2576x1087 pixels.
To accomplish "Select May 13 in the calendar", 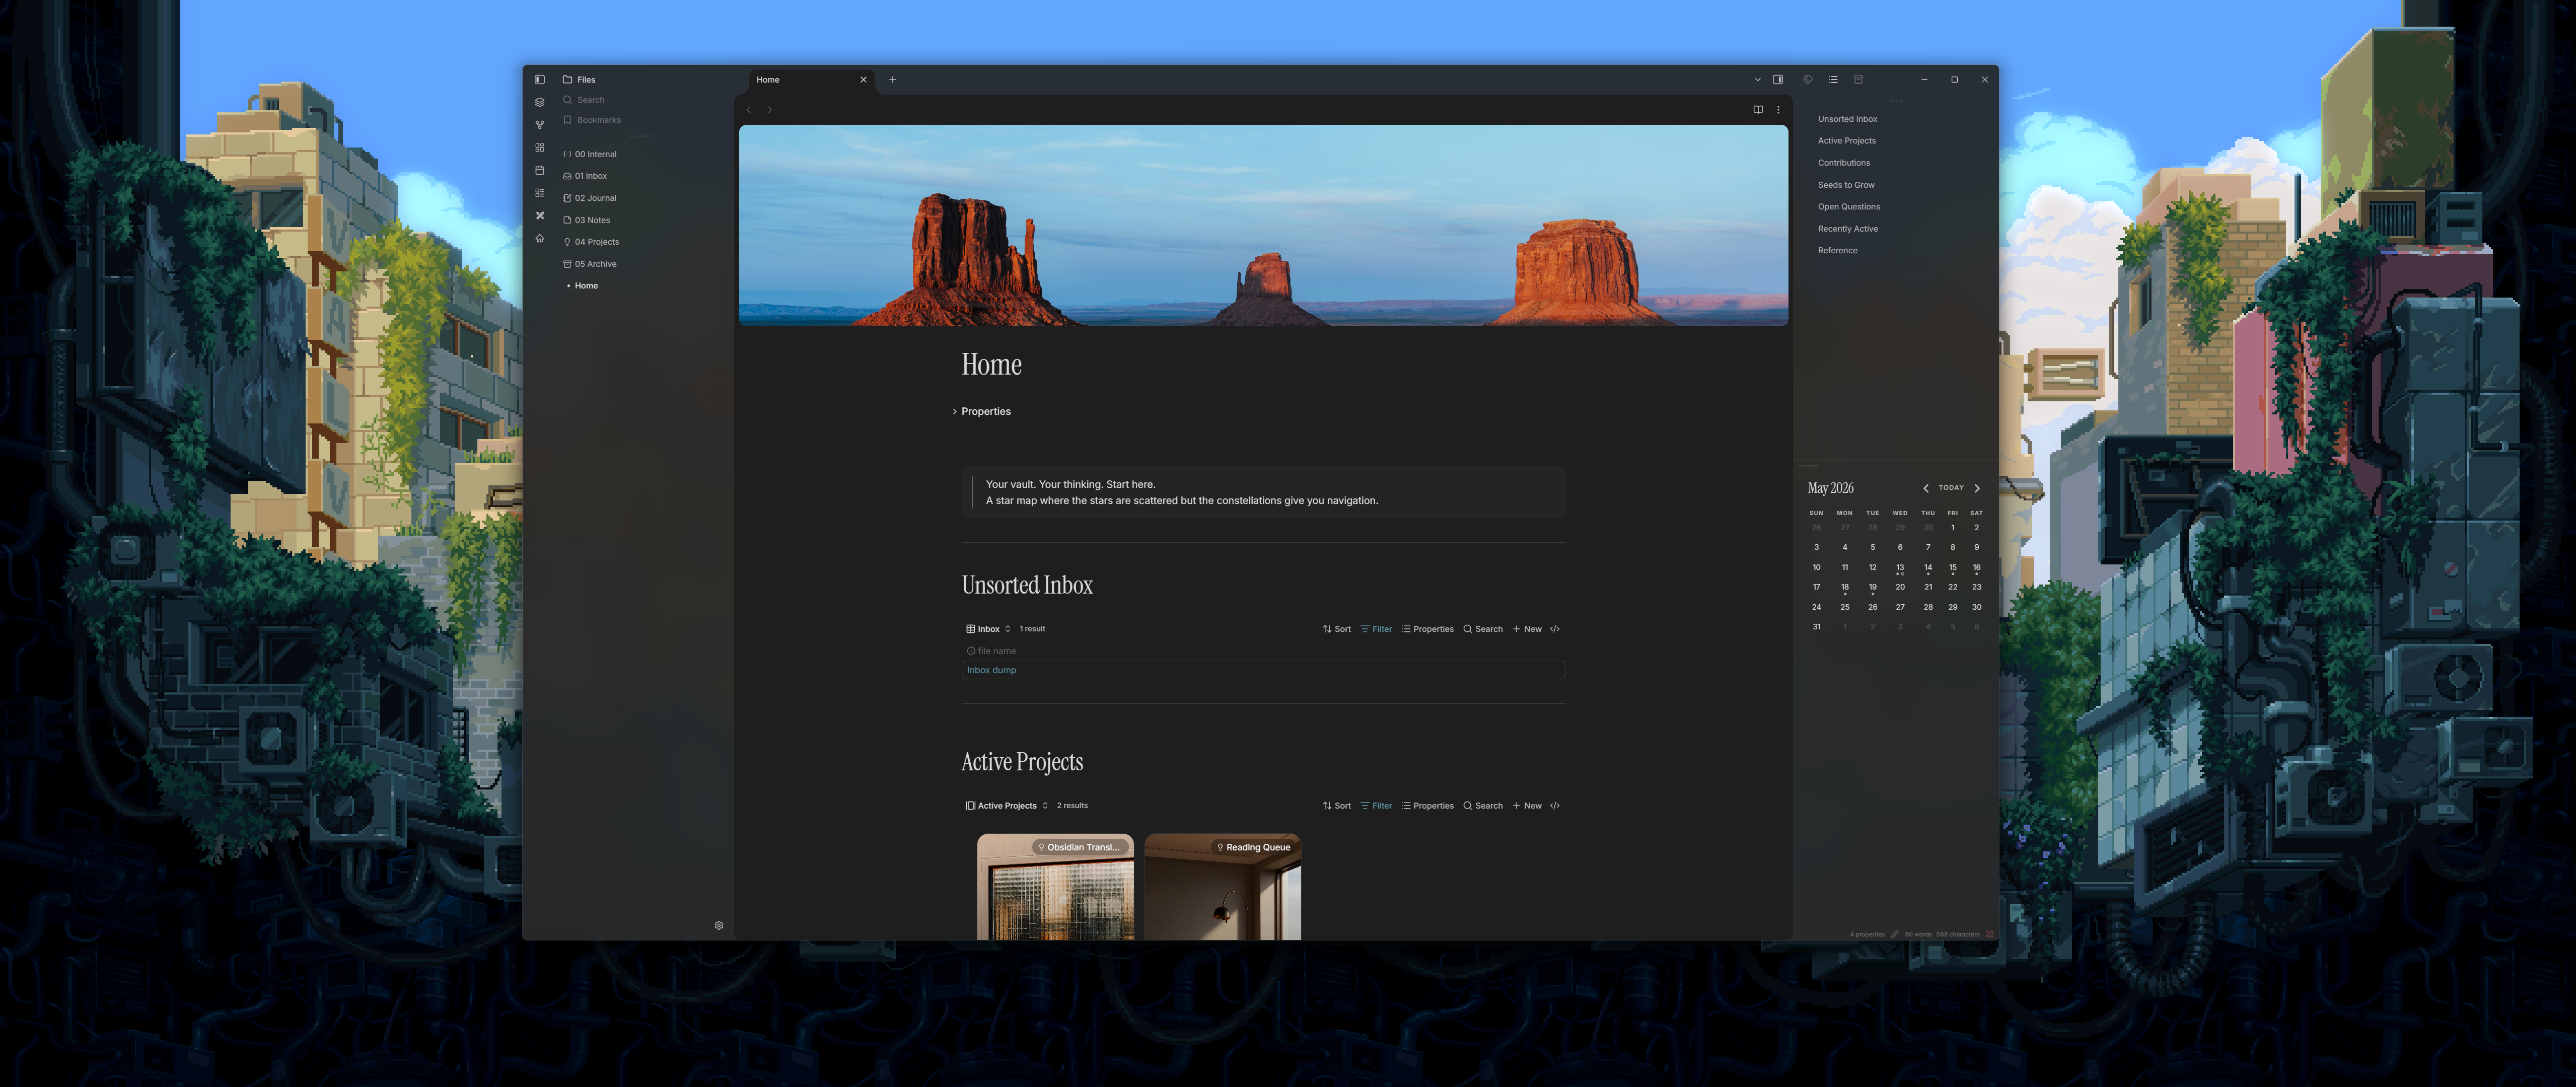I will [1900, 568].
